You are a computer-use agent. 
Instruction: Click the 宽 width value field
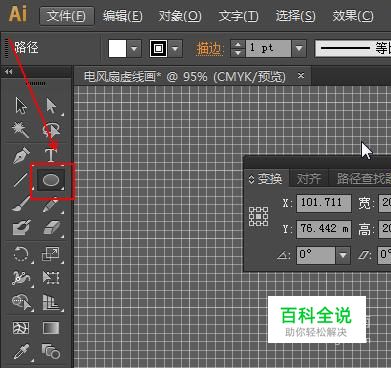coord(385,203)
